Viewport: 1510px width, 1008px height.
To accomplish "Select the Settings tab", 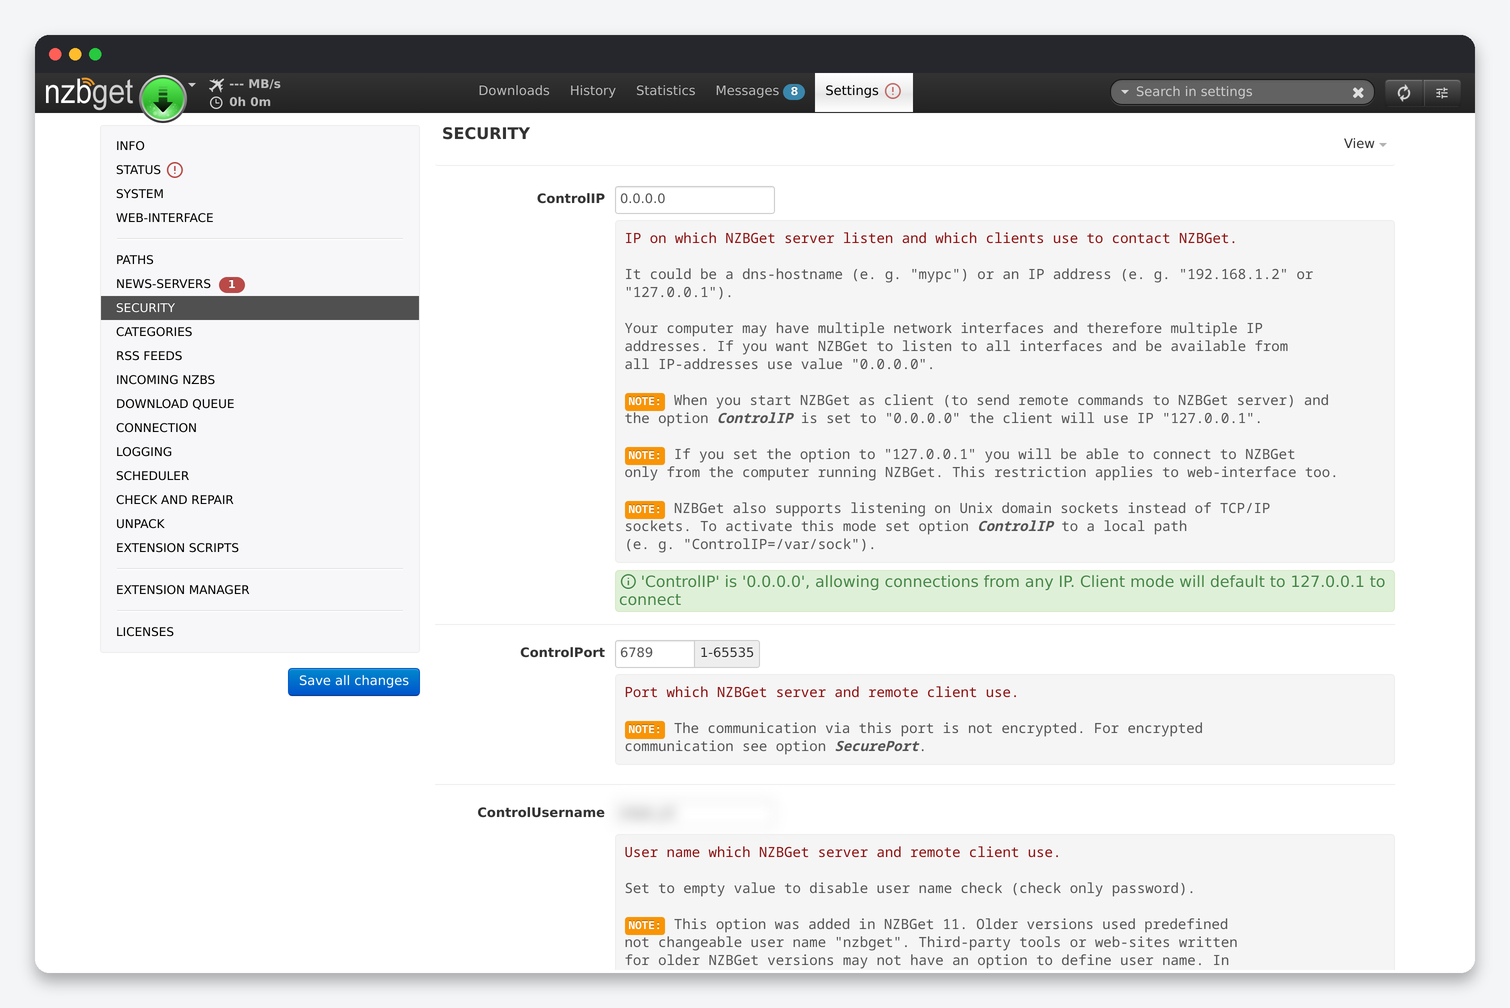I will 863,92.
